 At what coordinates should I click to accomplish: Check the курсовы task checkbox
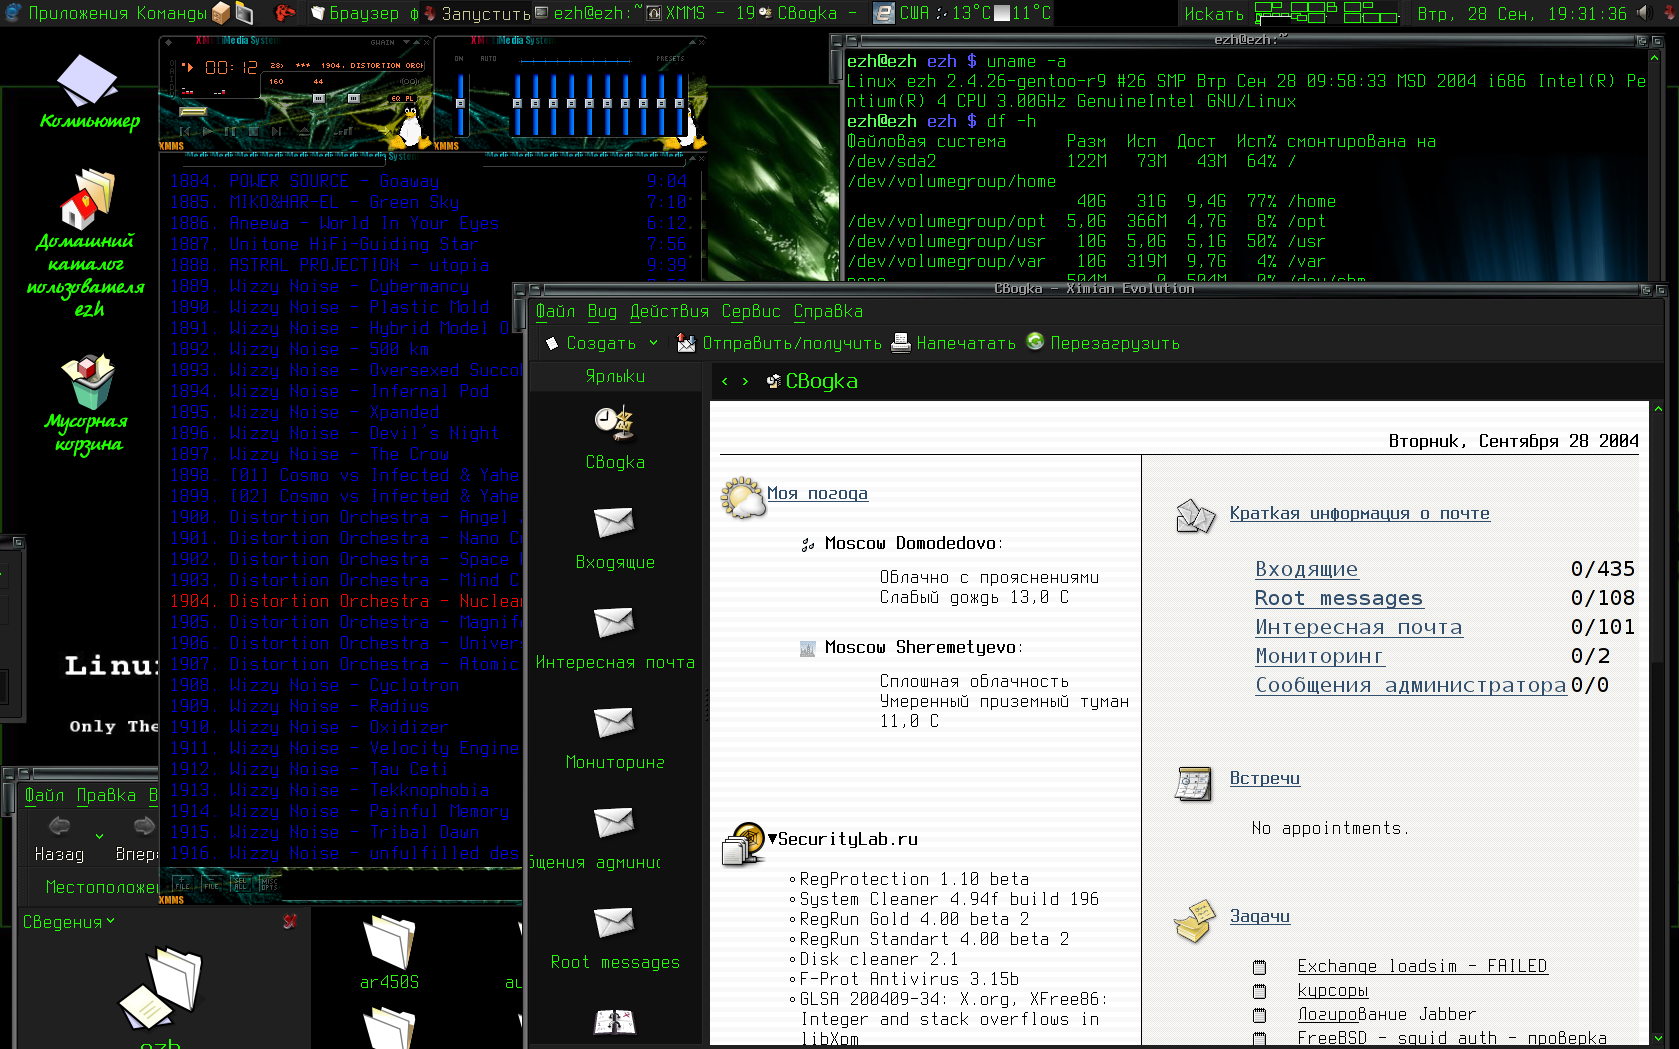tap(1259, 991)
